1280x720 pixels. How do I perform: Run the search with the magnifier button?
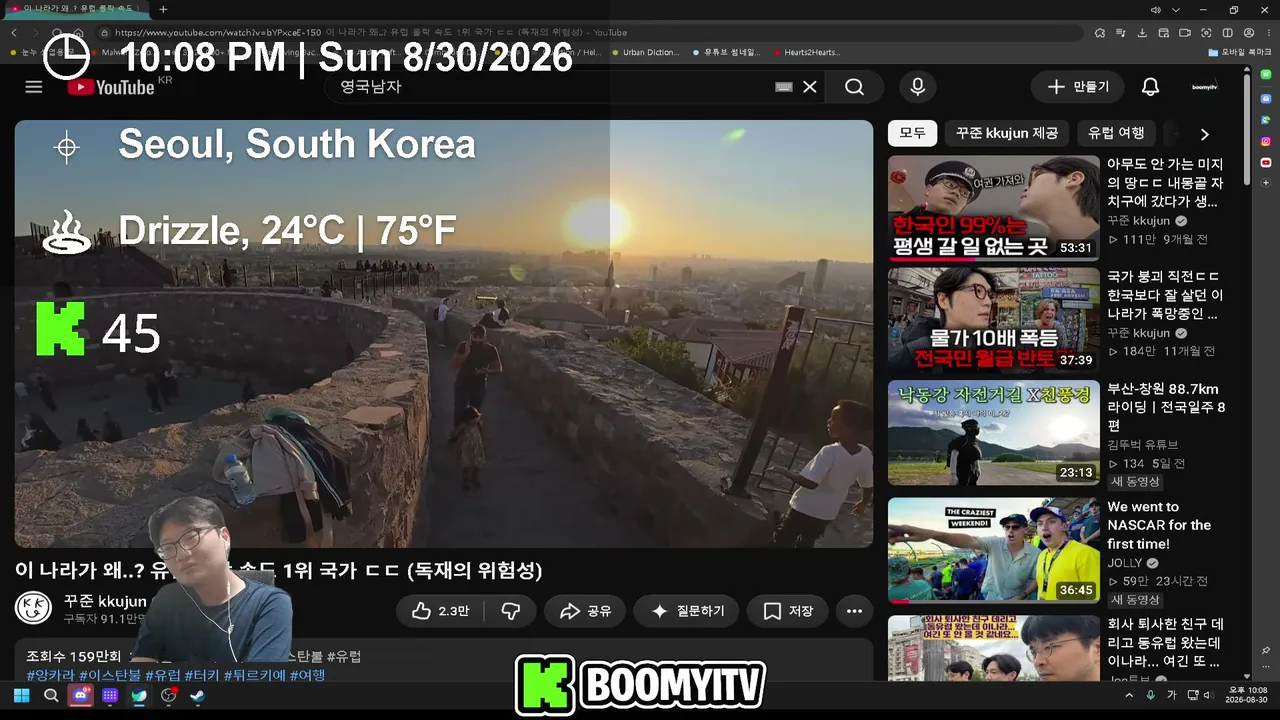[854, 87]
